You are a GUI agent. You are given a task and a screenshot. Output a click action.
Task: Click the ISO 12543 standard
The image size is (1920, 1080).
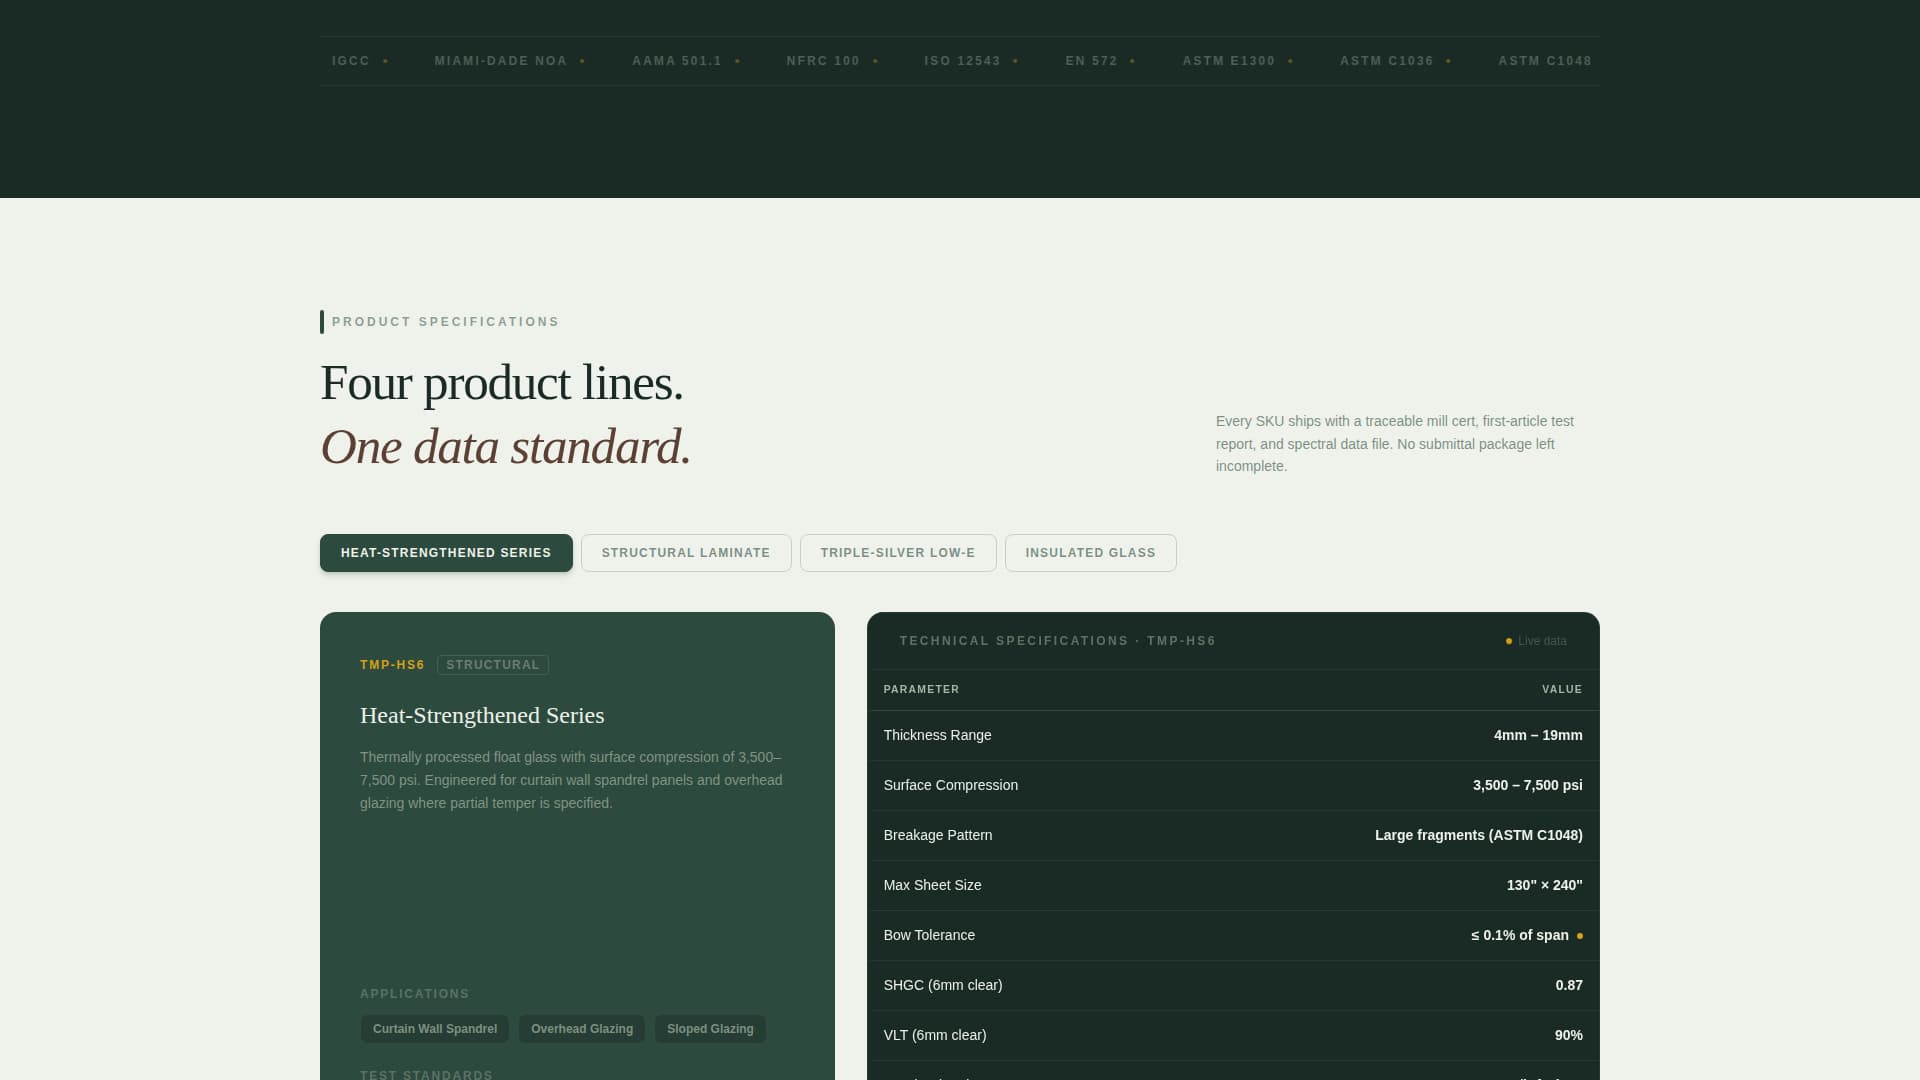(x=962, y=60)
